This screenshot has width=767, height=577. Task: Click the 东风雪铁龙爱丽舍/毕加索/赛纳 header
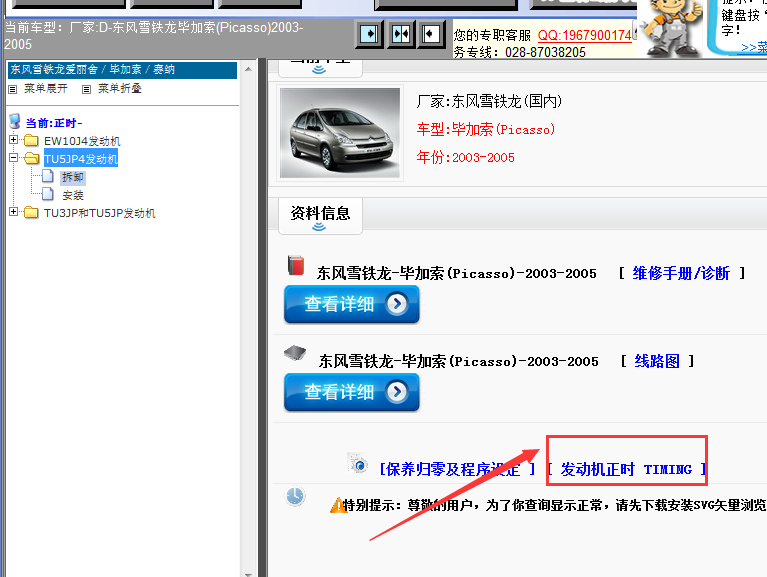point(122,70)
